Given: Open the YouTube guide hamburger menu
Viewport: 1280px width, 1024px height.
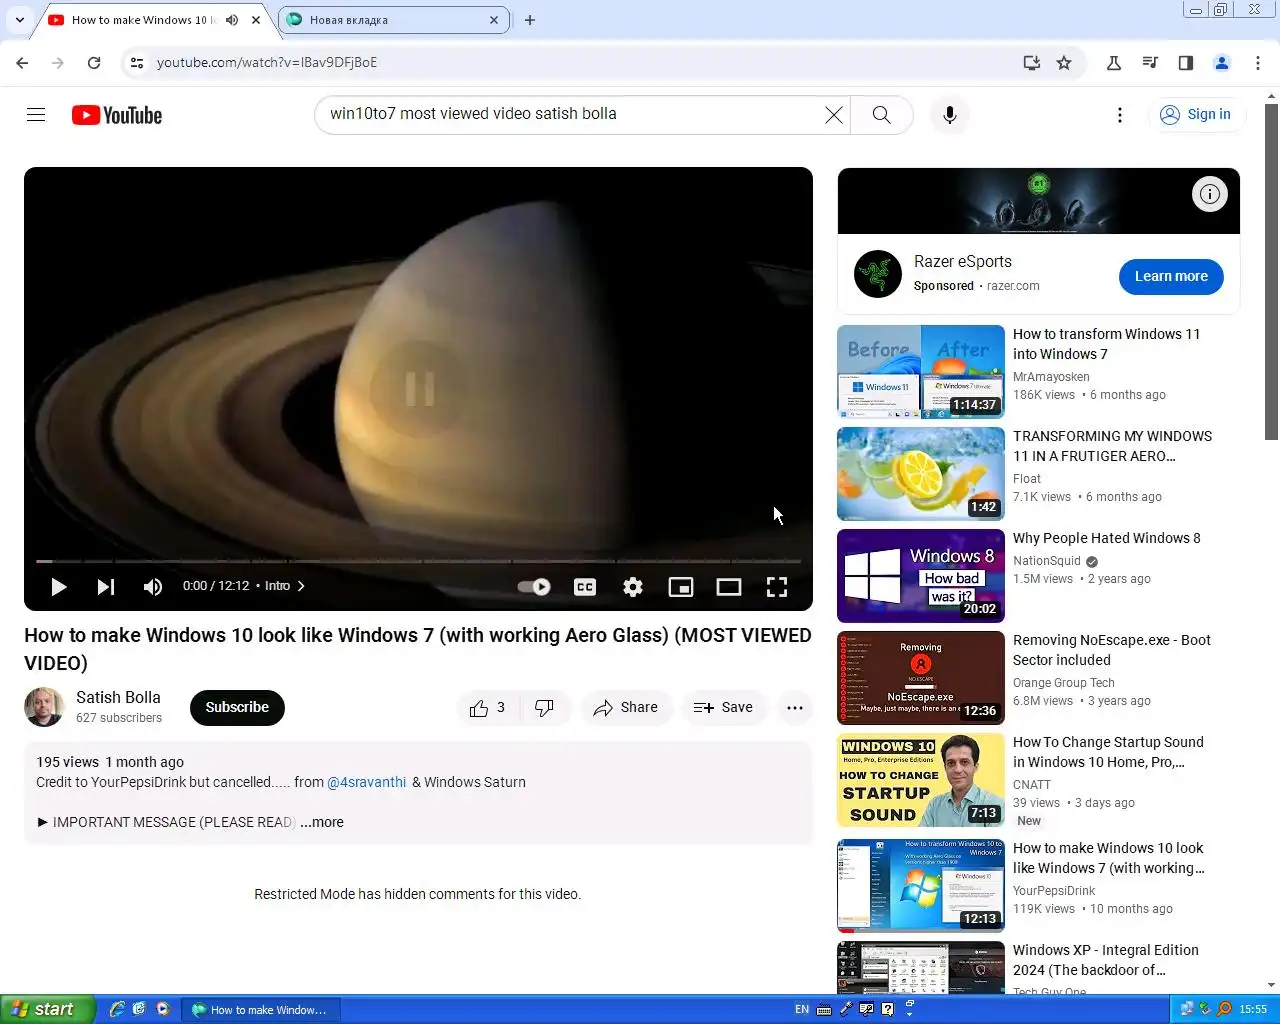Looking at the screenshot, I should 36,115.
